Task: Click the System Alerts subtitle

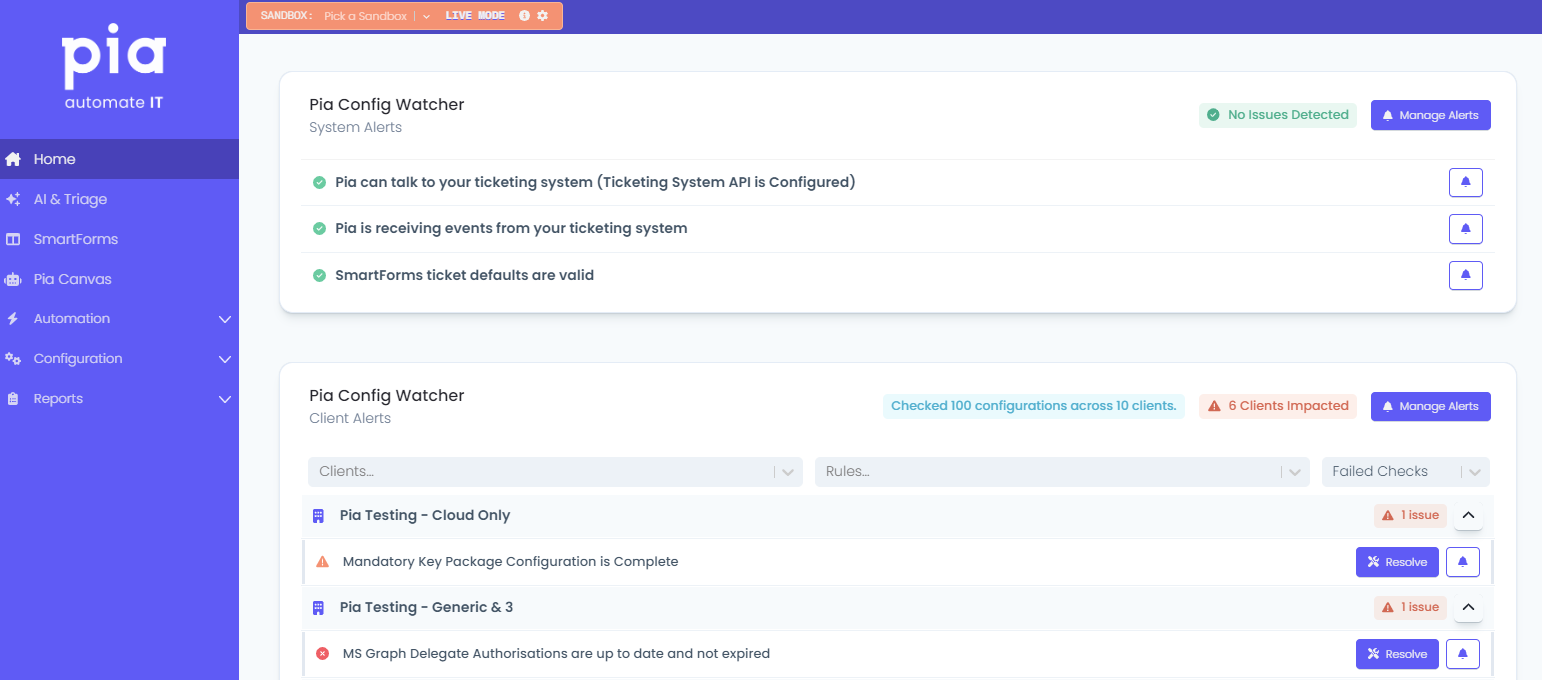Action: coord(355,128)
